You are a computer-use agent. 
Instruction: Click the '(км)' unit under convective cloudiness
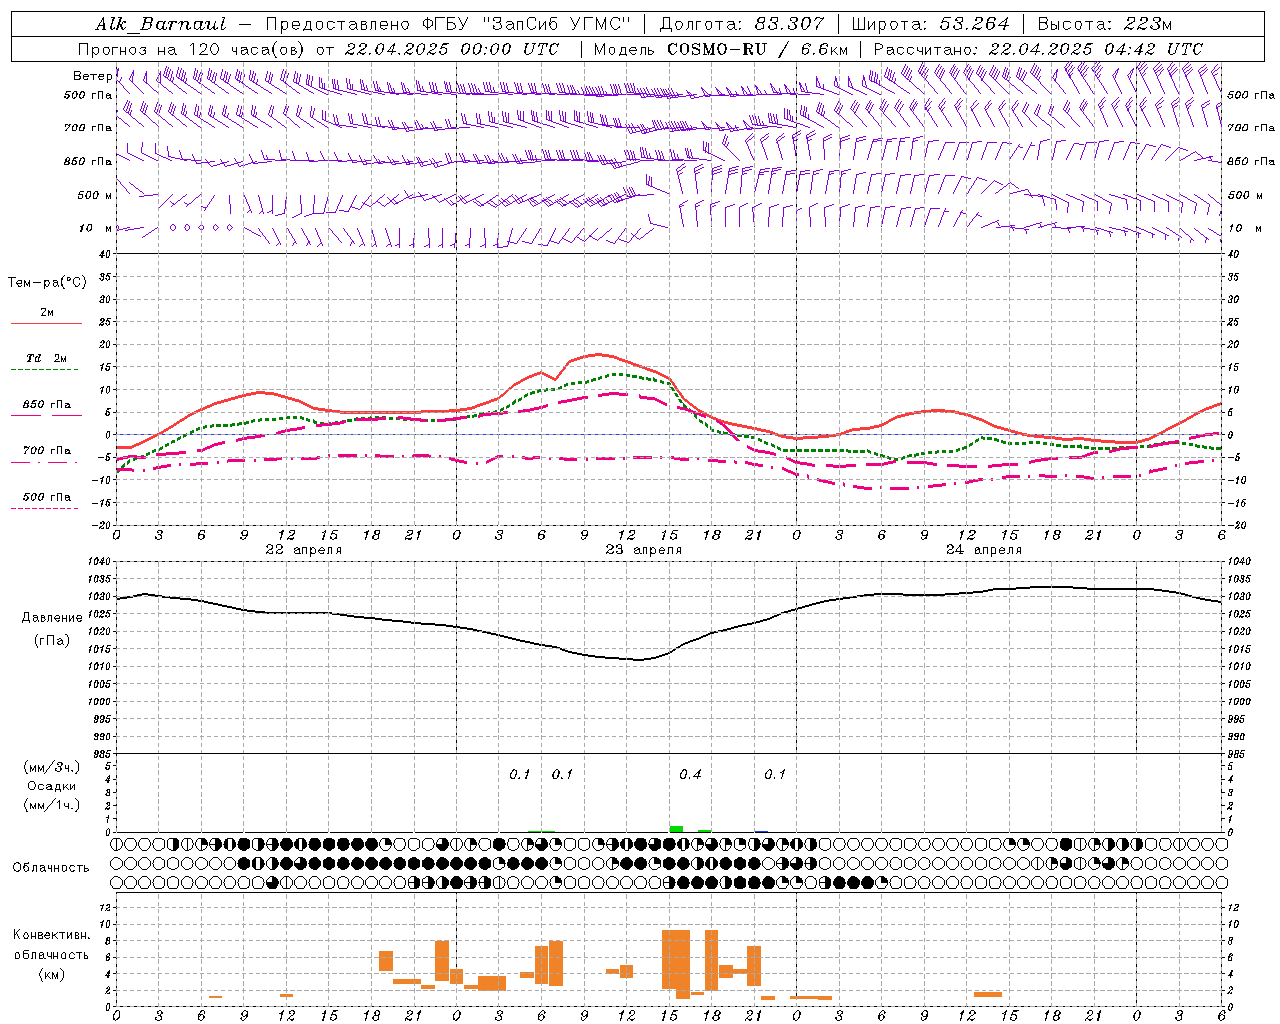pos(51,974)
